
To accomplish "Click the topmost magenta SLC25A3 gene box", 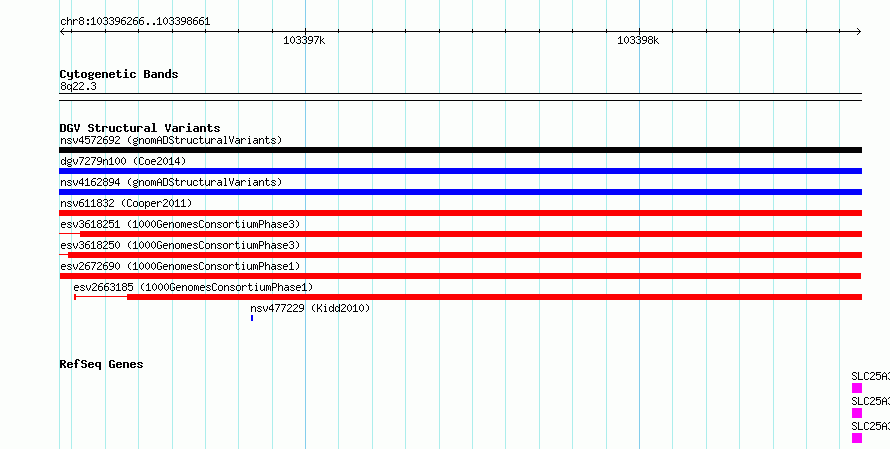I will (x=857, y=388).
